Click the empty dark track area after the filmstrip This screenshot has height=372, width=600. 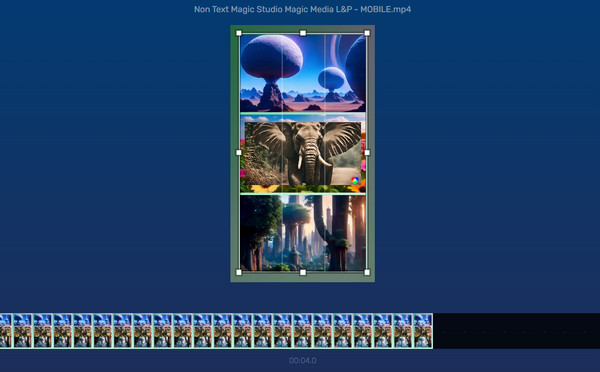(x=517, y=331)
